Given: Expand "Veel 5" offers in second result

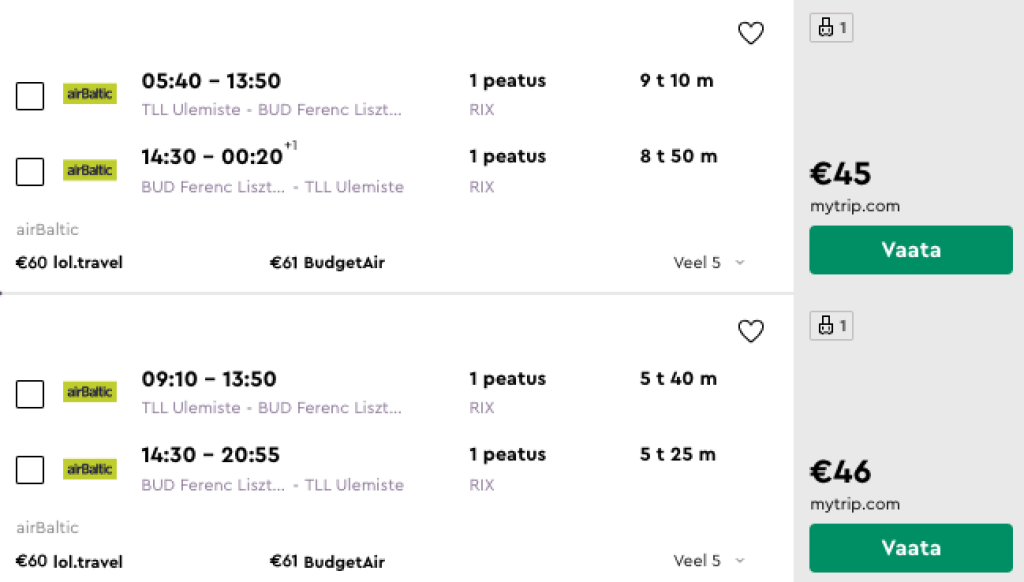Looking at the screenshot, I should click(709, 561).
